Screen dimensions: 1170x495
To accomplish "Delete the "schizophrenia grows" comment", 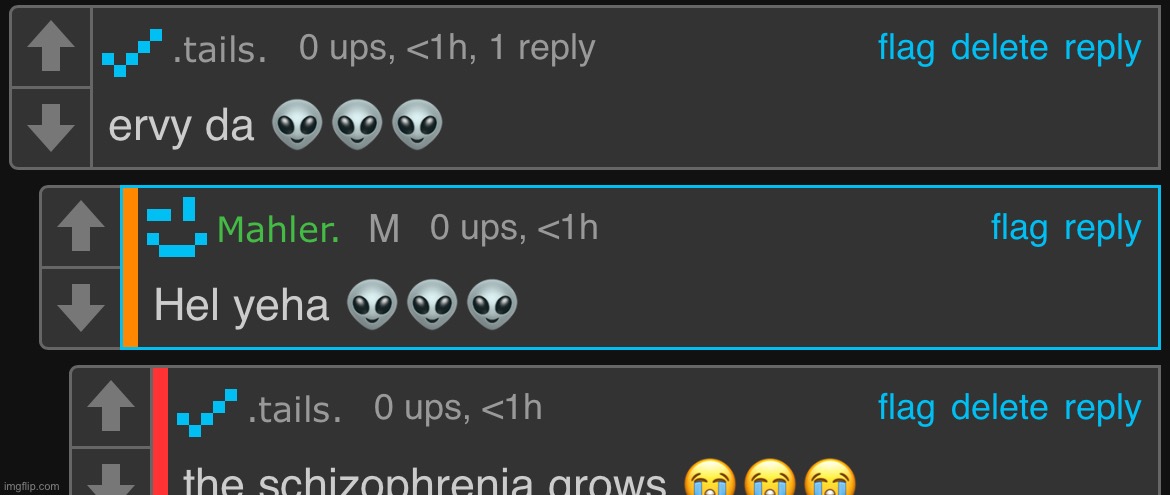I will point(1000,408).
